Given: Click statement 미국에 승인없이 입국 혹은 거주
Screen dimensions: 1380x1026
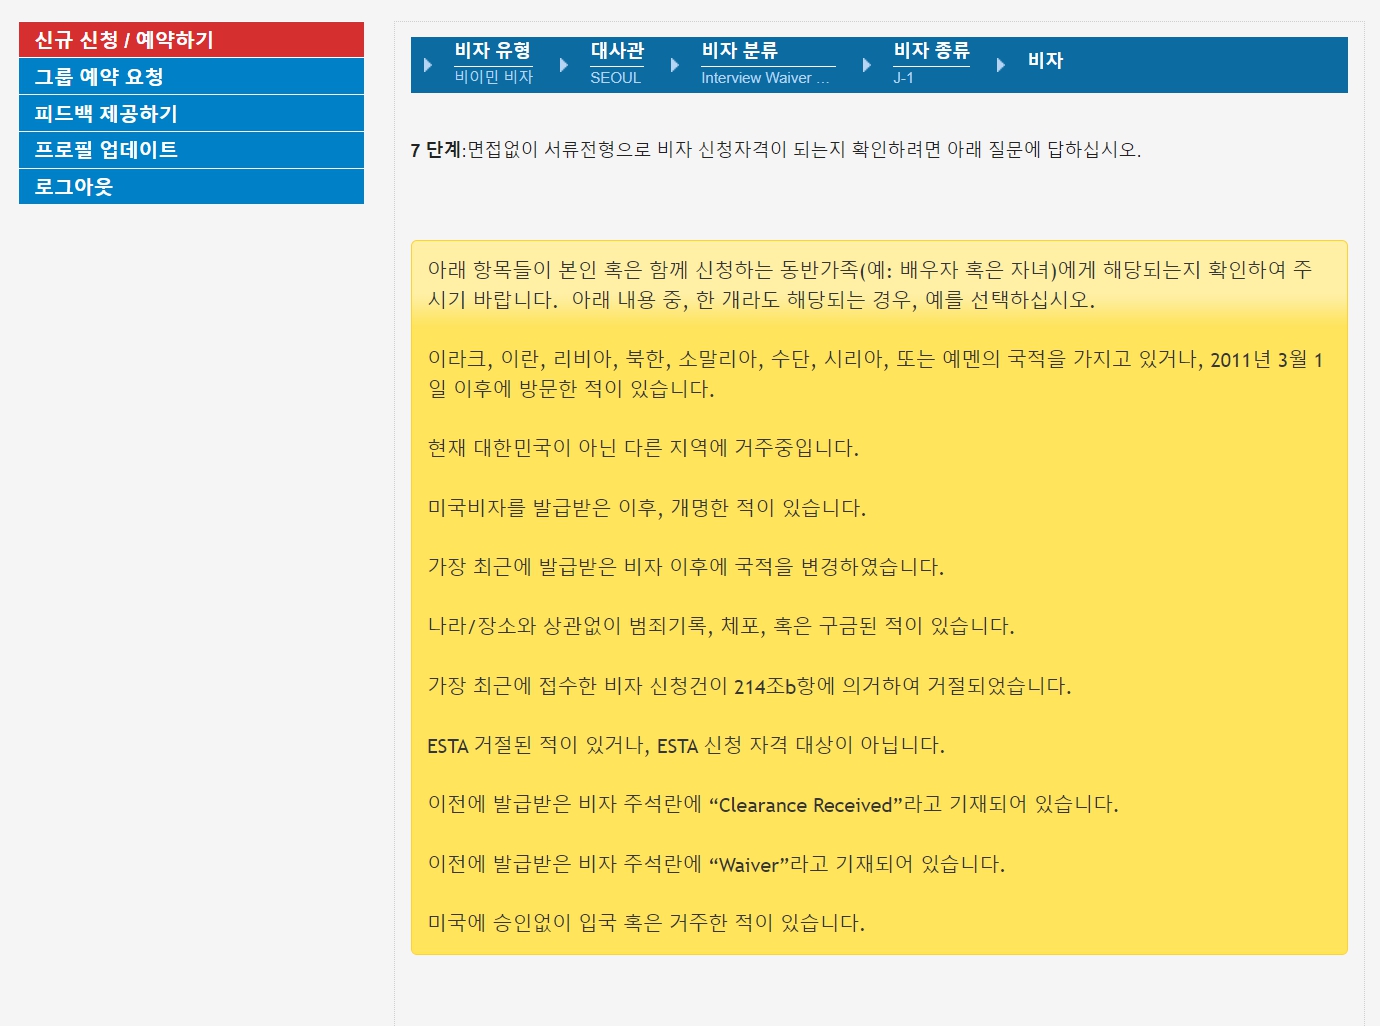Looking at the screenshot, I should click(646, 923).
